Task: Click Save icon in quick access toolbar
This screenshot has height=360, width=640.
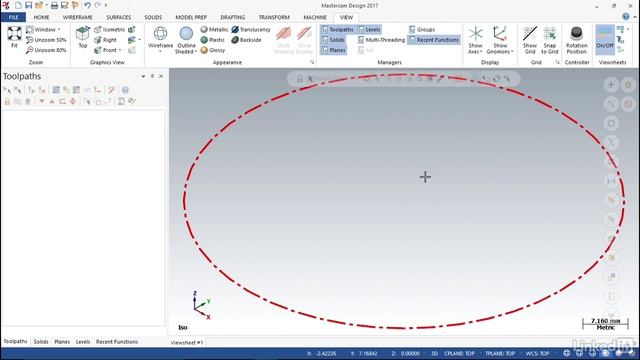Action: (x=29, y=5)
